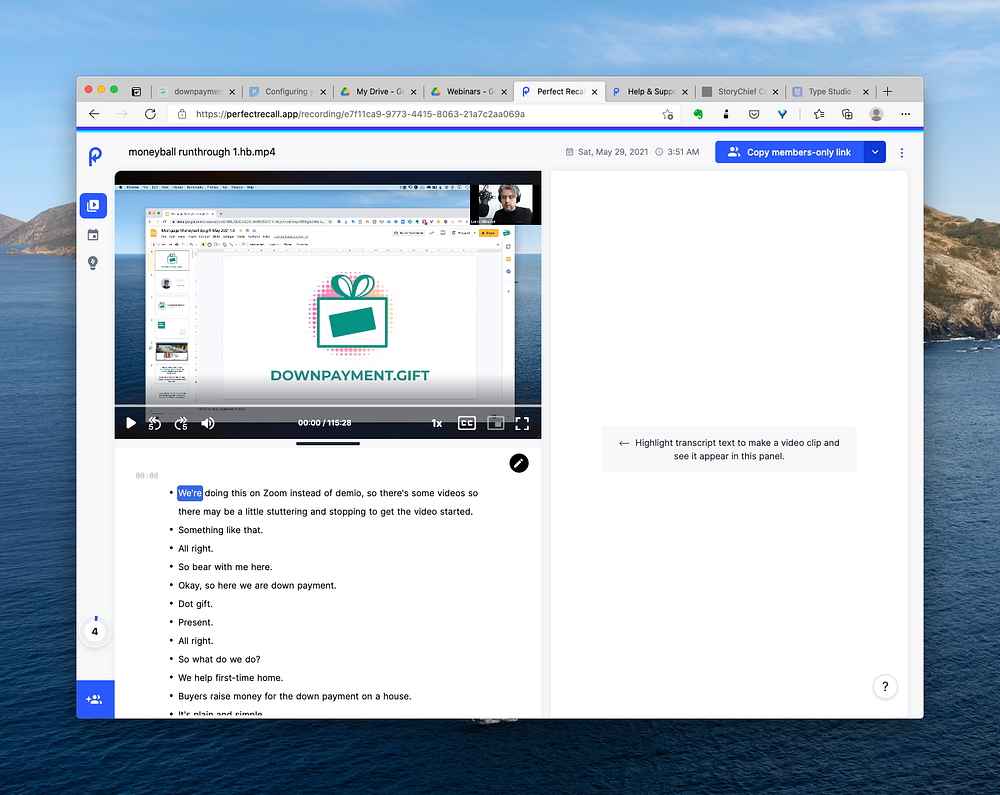Play the video recording
Viewport: 1000px width, 795px height.
(131, 423)
